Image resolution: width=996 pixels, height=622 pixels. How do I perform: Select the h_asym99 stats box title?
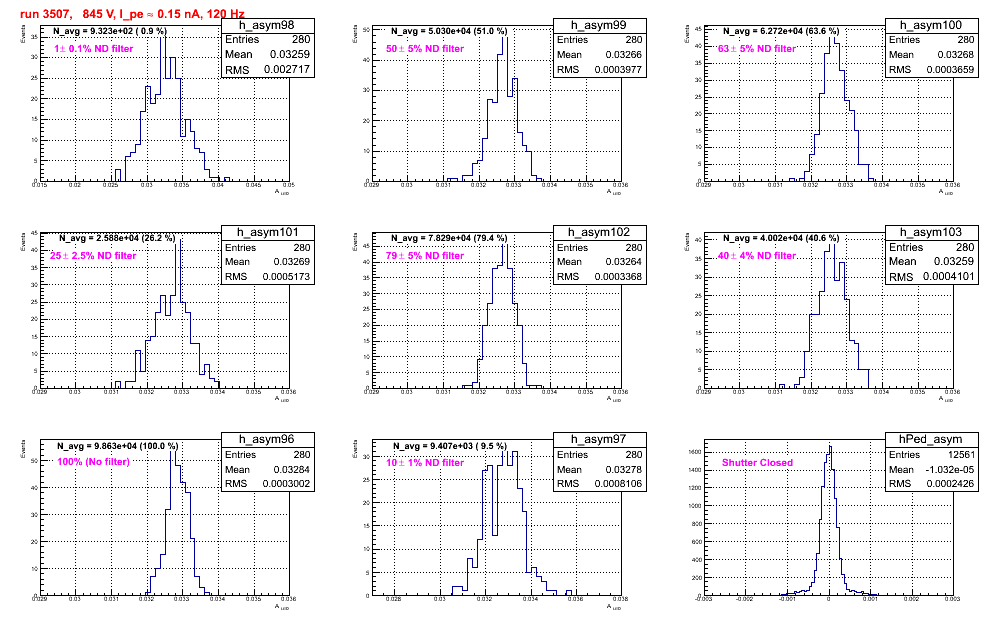(599, 25)
